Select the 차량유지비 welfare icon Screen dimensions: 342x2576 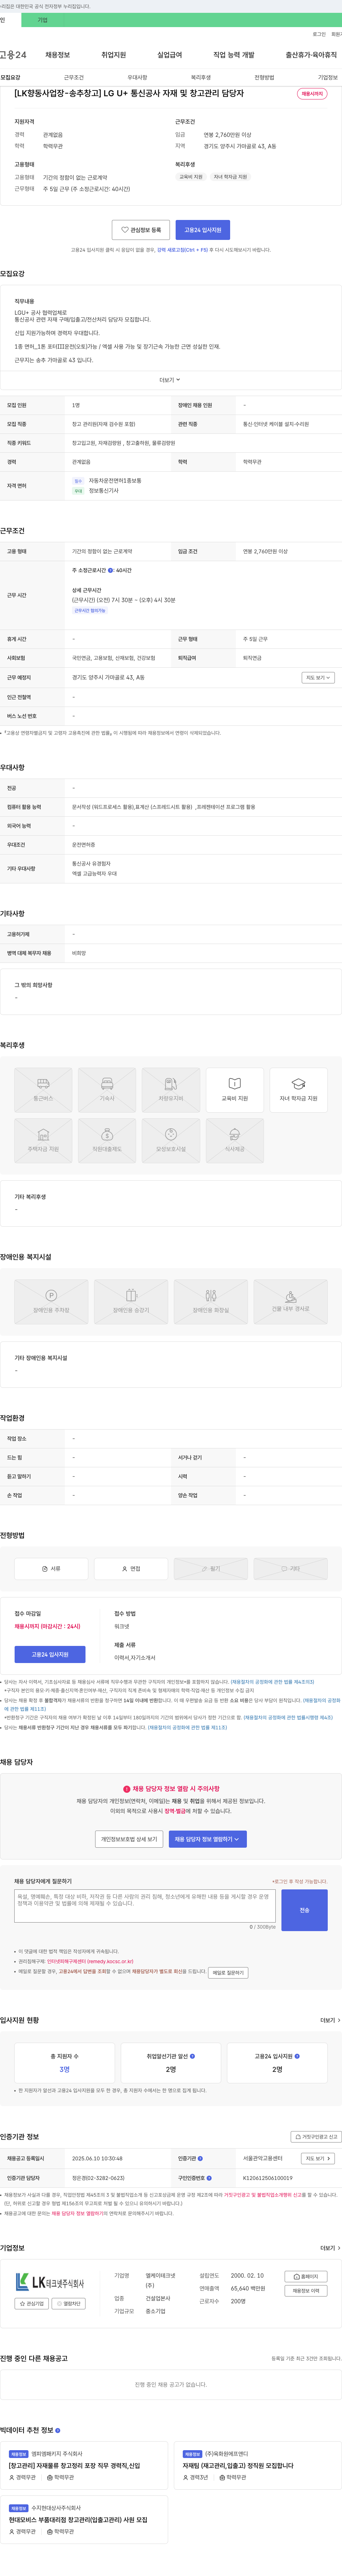pos(171,1090)
